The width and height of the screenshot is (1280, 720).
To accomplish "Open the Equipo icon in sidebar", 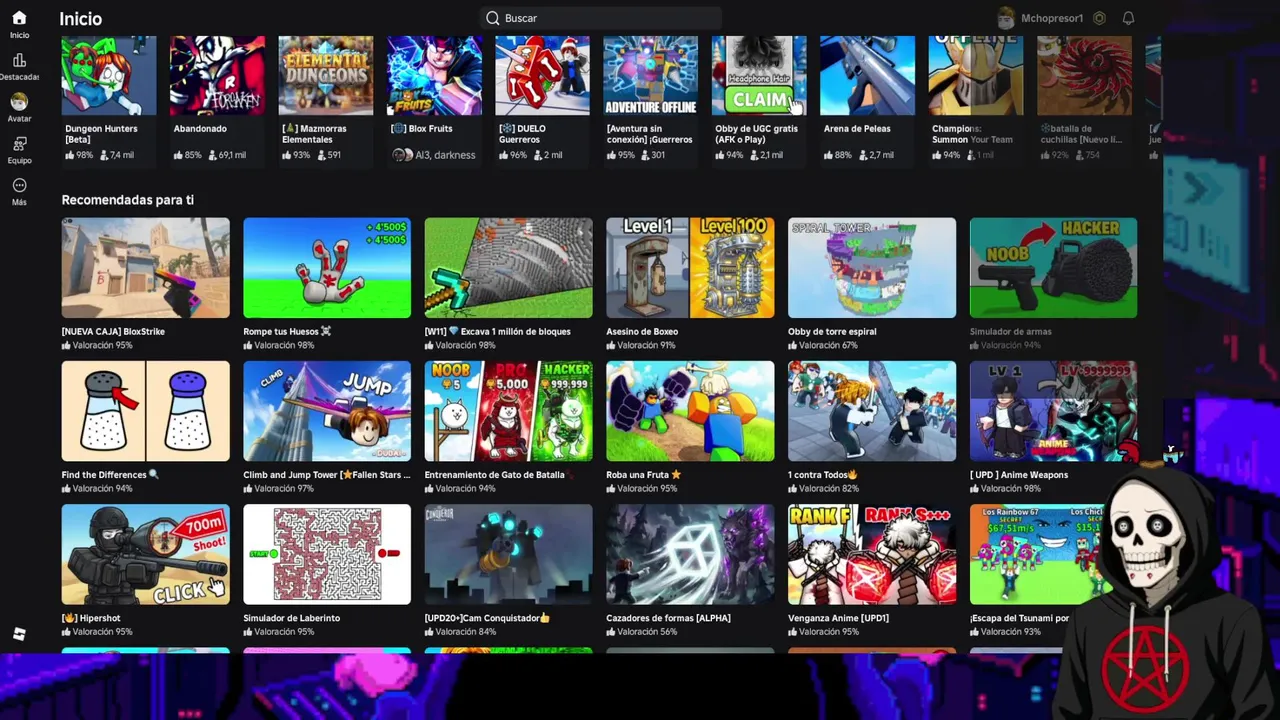I will pyautogui.click(x=19, y=144).
